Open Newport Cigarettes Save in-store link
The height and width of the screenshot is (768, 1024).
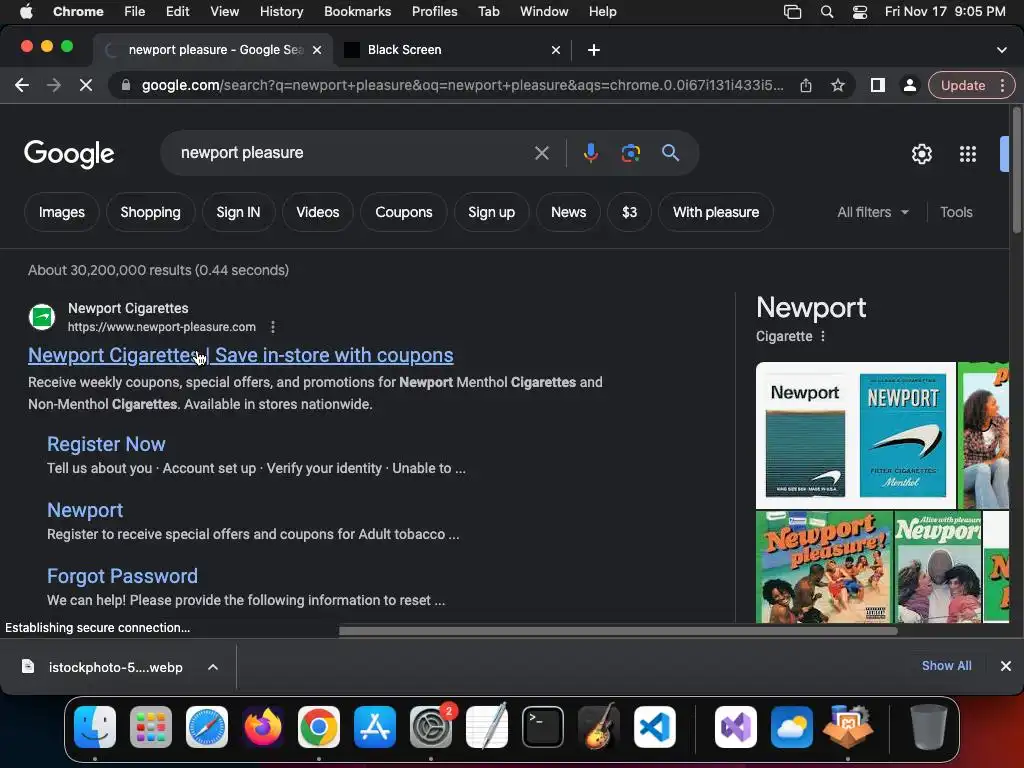point(240,355)
